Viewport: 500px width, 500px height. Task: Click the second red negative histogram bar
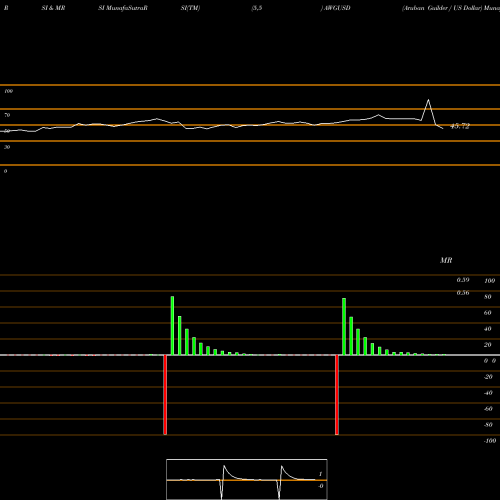tap(337, 395)
